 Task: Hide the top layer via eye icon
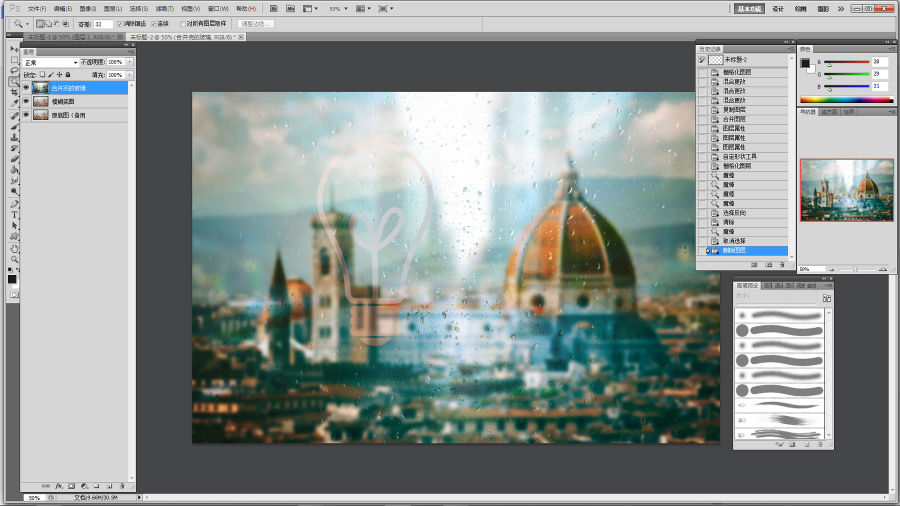(x=26, y=88)
